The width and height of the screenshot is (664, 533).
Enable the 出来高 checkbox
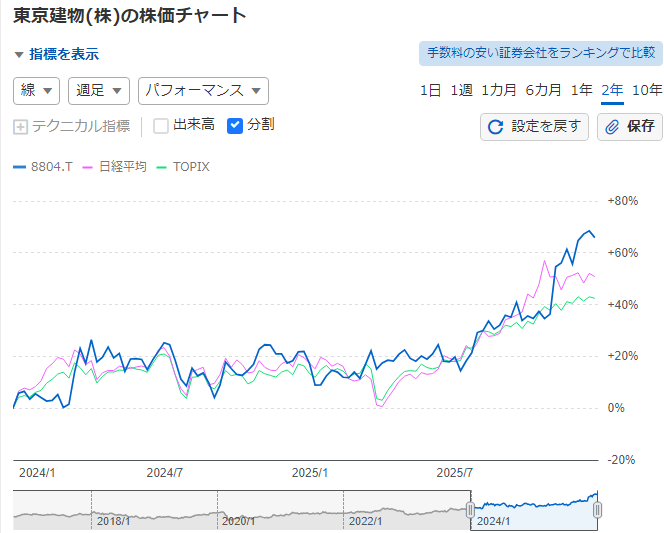click(161, 126)
